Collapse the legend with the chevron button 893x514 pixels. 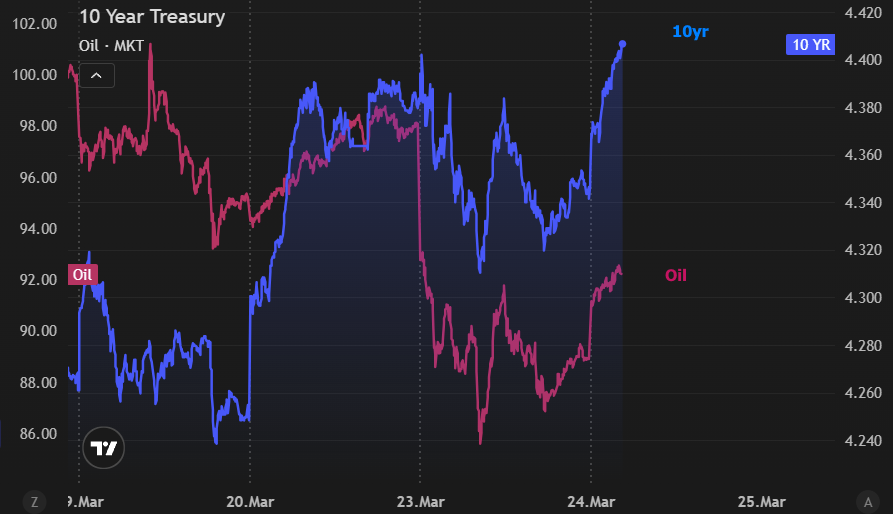click(x=97, y=75)
